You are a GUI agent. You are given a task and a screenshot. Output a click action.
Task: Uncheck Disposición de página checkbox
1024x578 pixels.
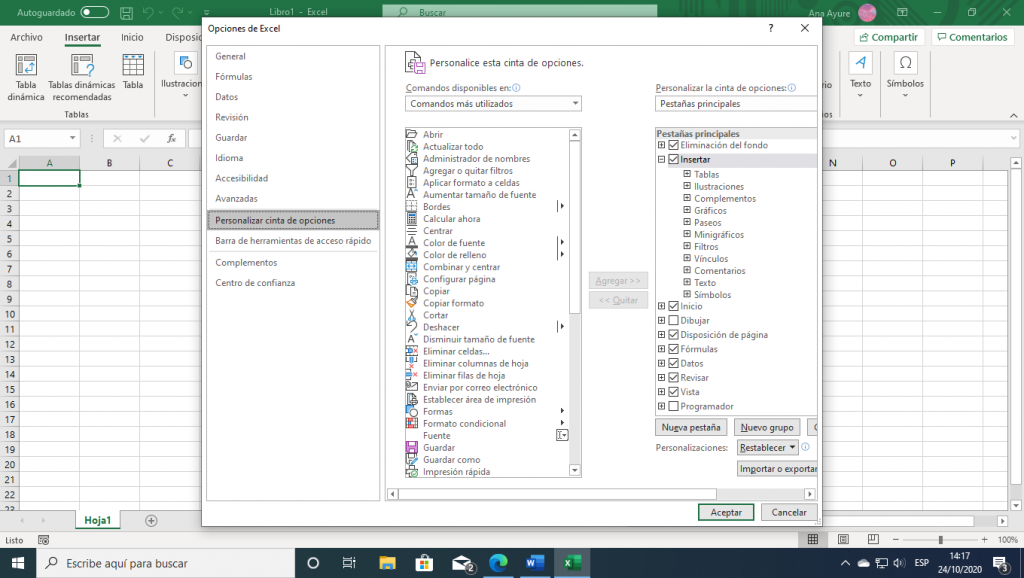(x=673, y=334)
